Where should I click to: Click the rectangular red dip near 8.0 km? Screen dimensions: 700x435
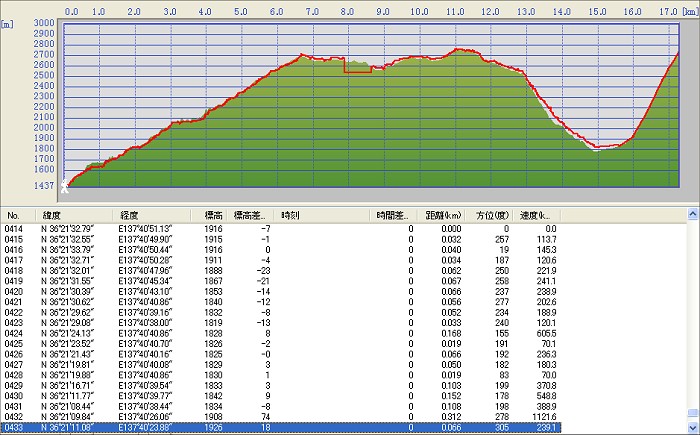(x=357, y=72)
